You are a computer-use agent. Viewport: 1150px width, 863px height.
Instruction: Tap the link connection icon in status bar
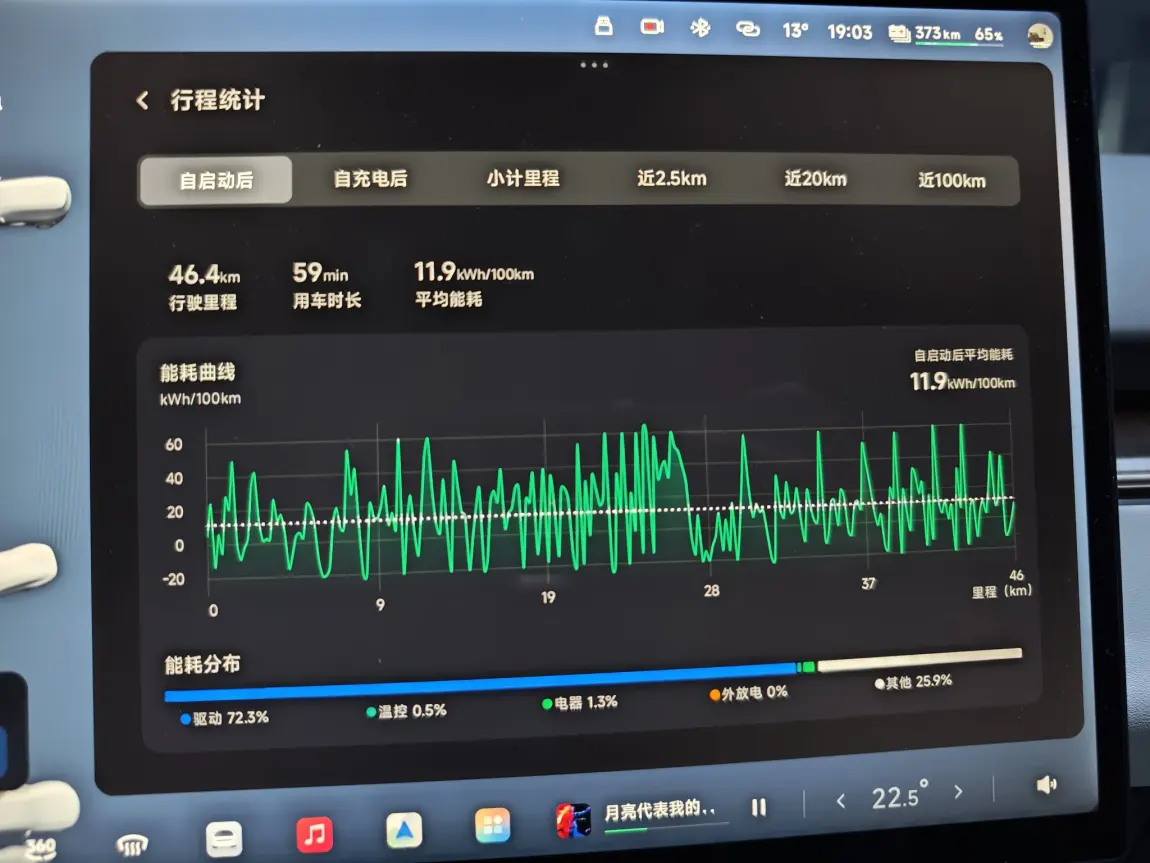[747, 29]
